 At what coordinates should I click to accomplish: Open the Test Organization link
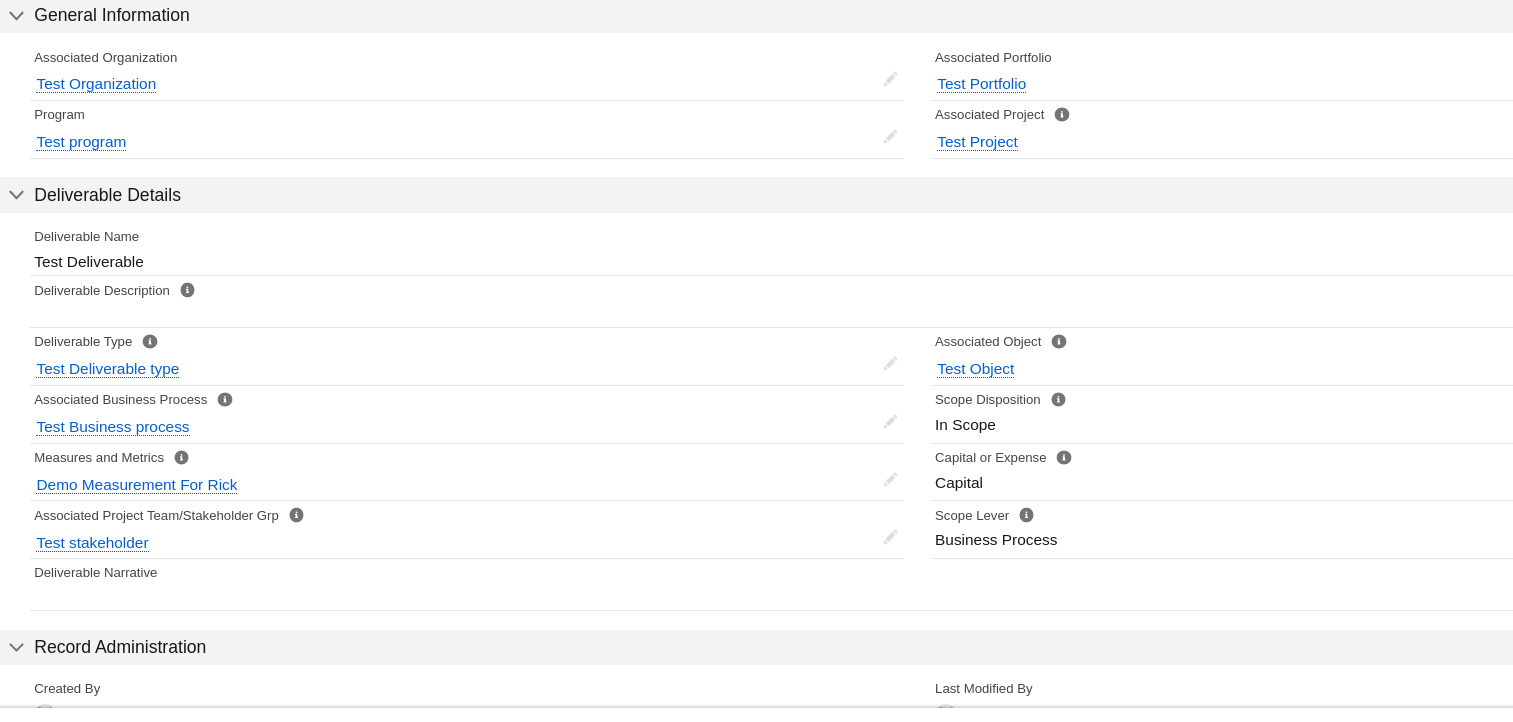[x=96, y=84]
